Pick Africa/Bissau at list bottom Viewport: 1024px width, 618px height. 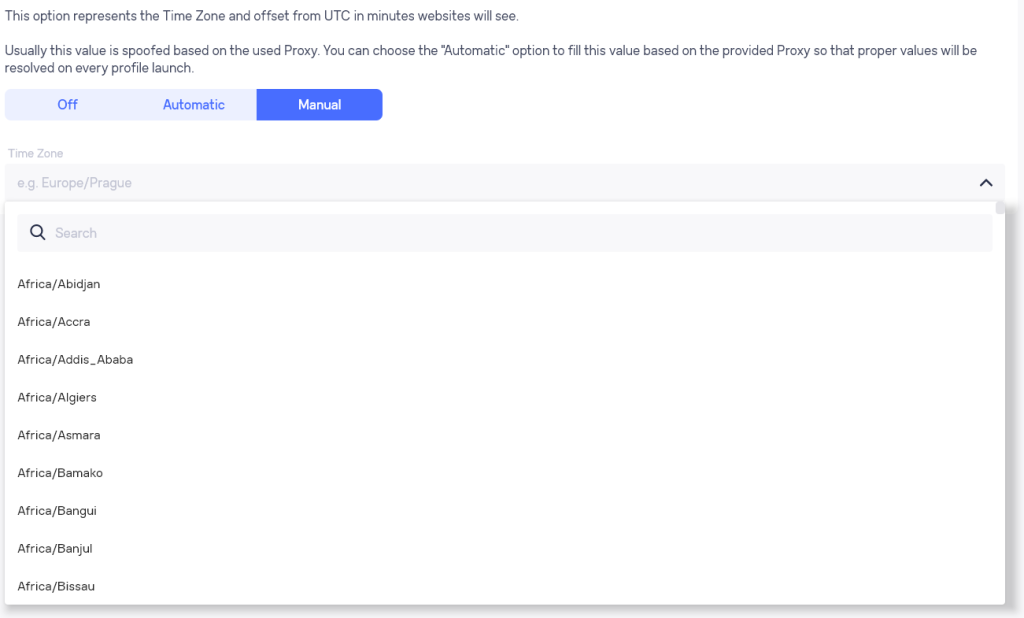click(504, 586)
